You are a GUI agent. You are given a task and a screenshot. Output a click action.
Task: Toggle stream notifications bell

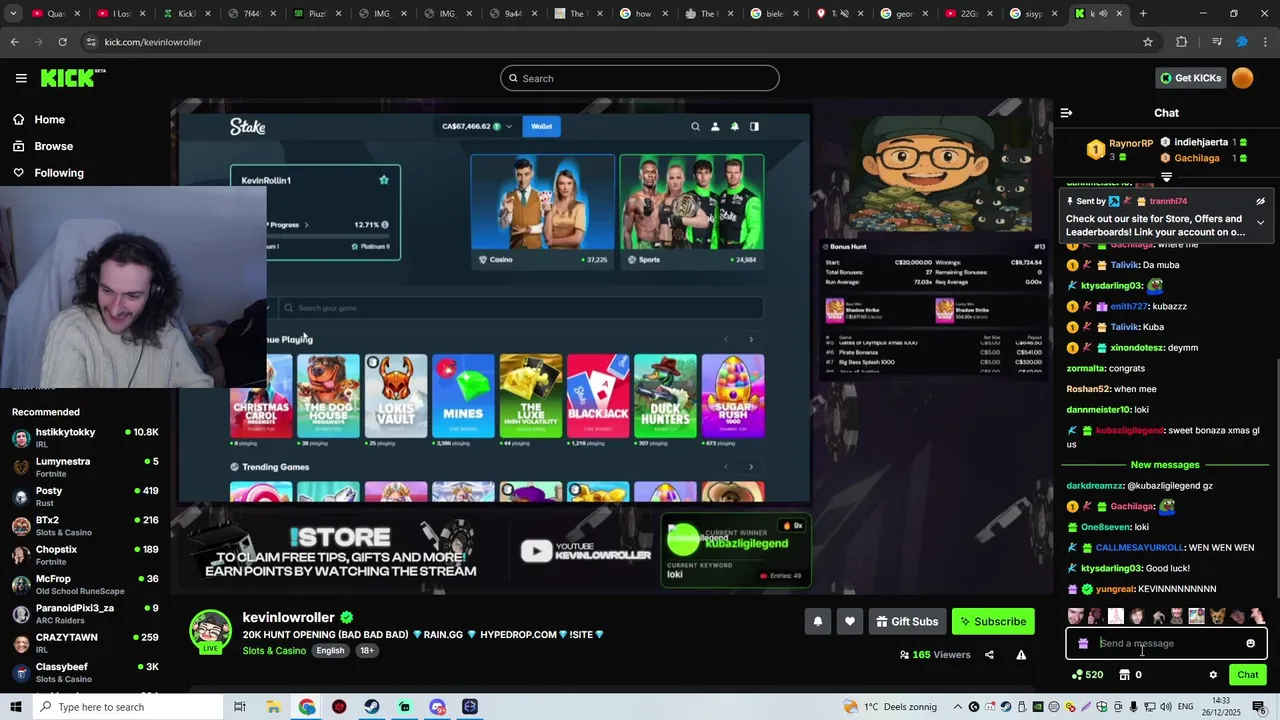[818, 621]
